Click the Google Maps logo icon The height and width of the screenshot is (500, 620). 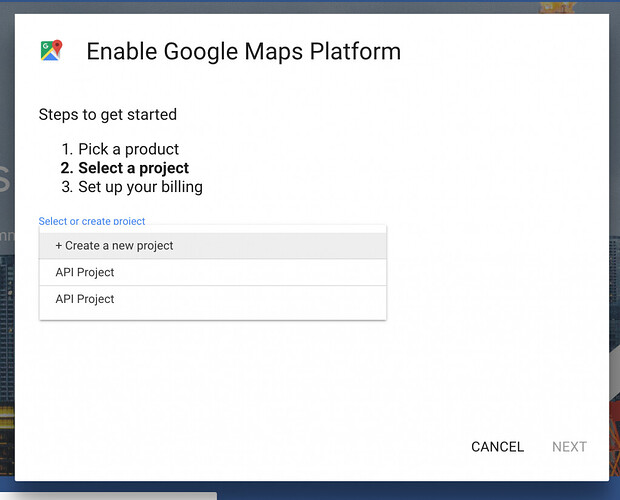[x=51, y=50]
